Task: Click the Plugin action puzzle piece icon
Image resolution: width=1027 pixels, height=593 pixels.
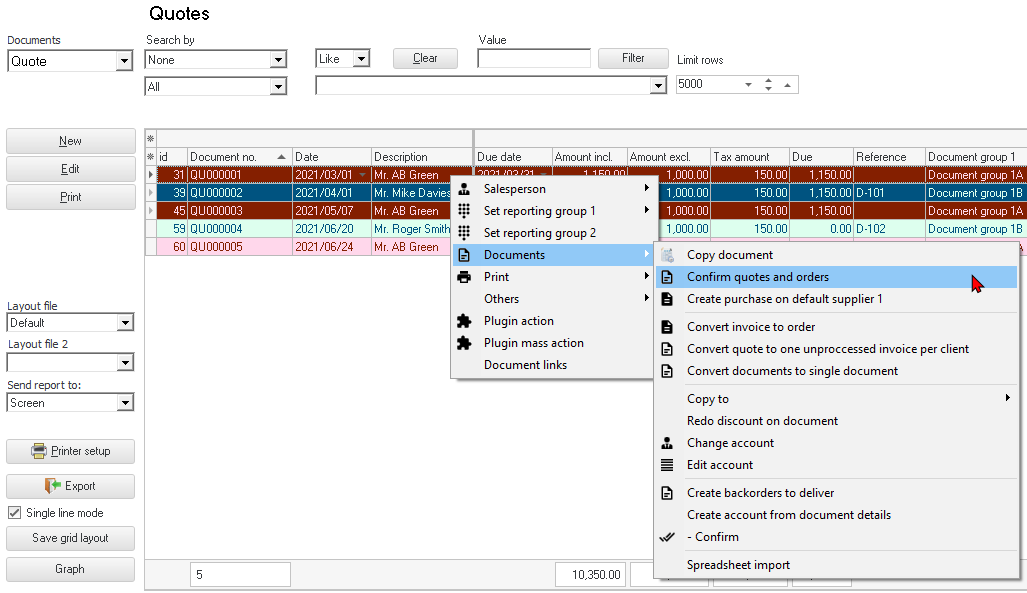Action: pos(464,321)
